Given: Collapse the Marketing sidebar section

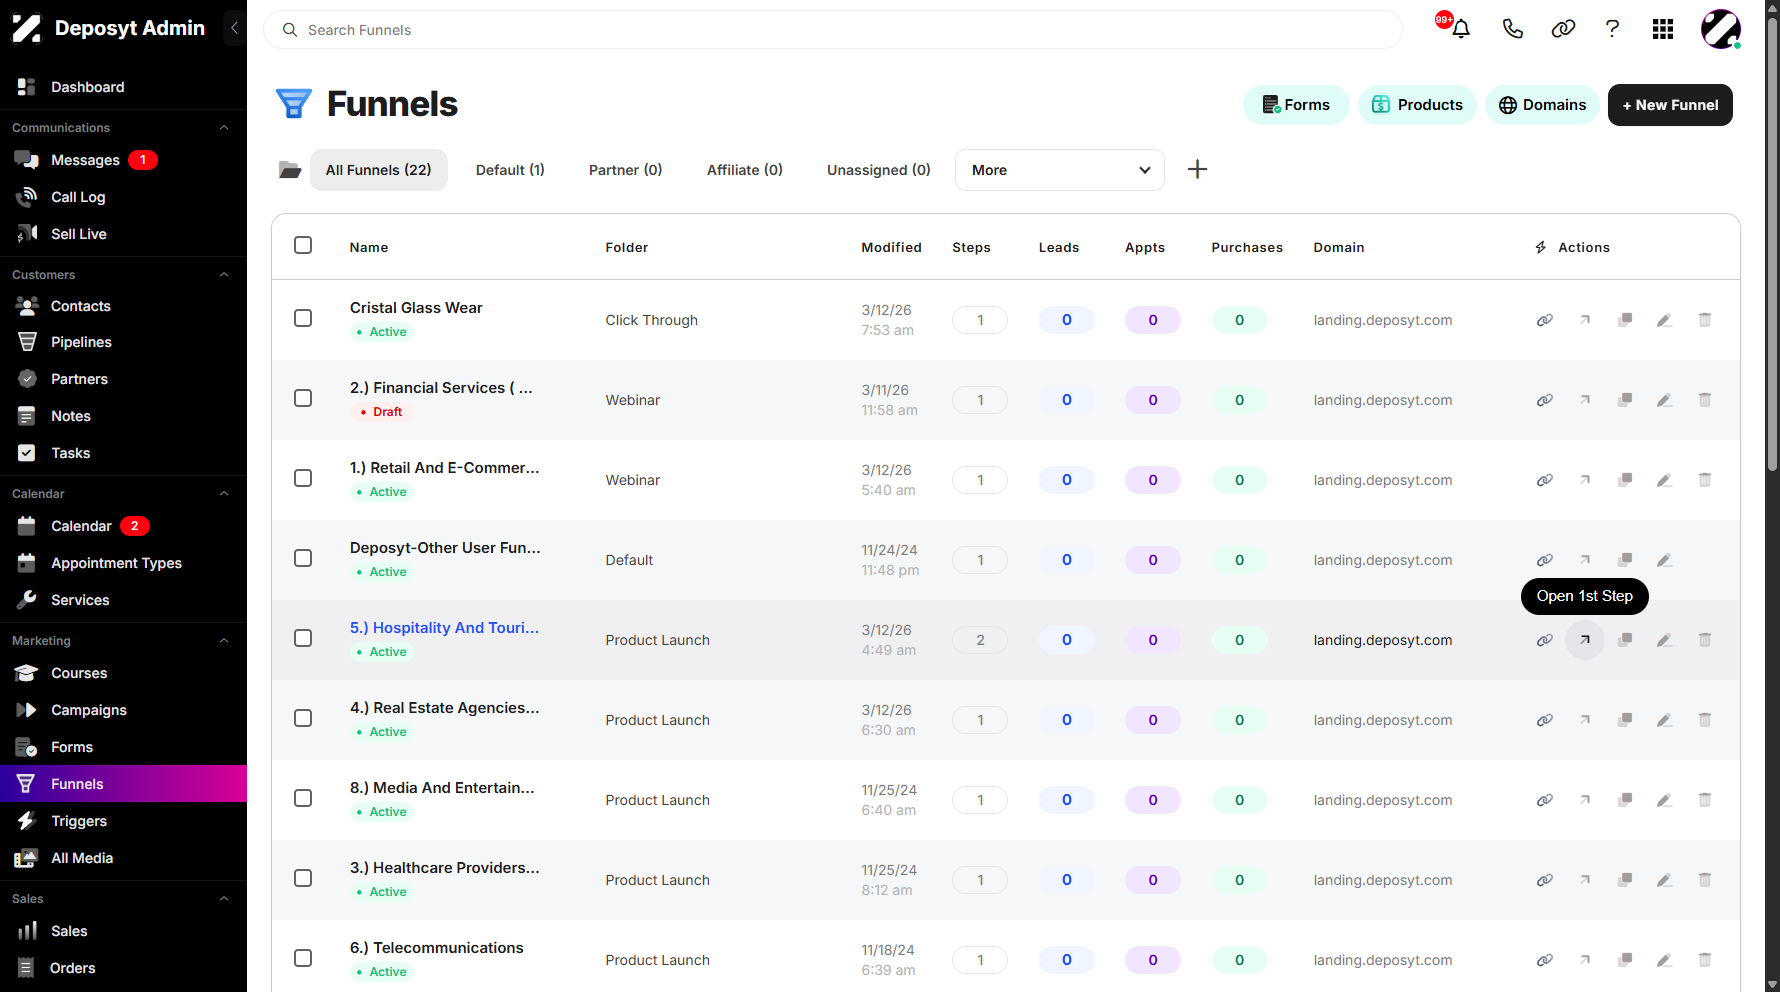Looking at the screenshot, I should 224,641.
